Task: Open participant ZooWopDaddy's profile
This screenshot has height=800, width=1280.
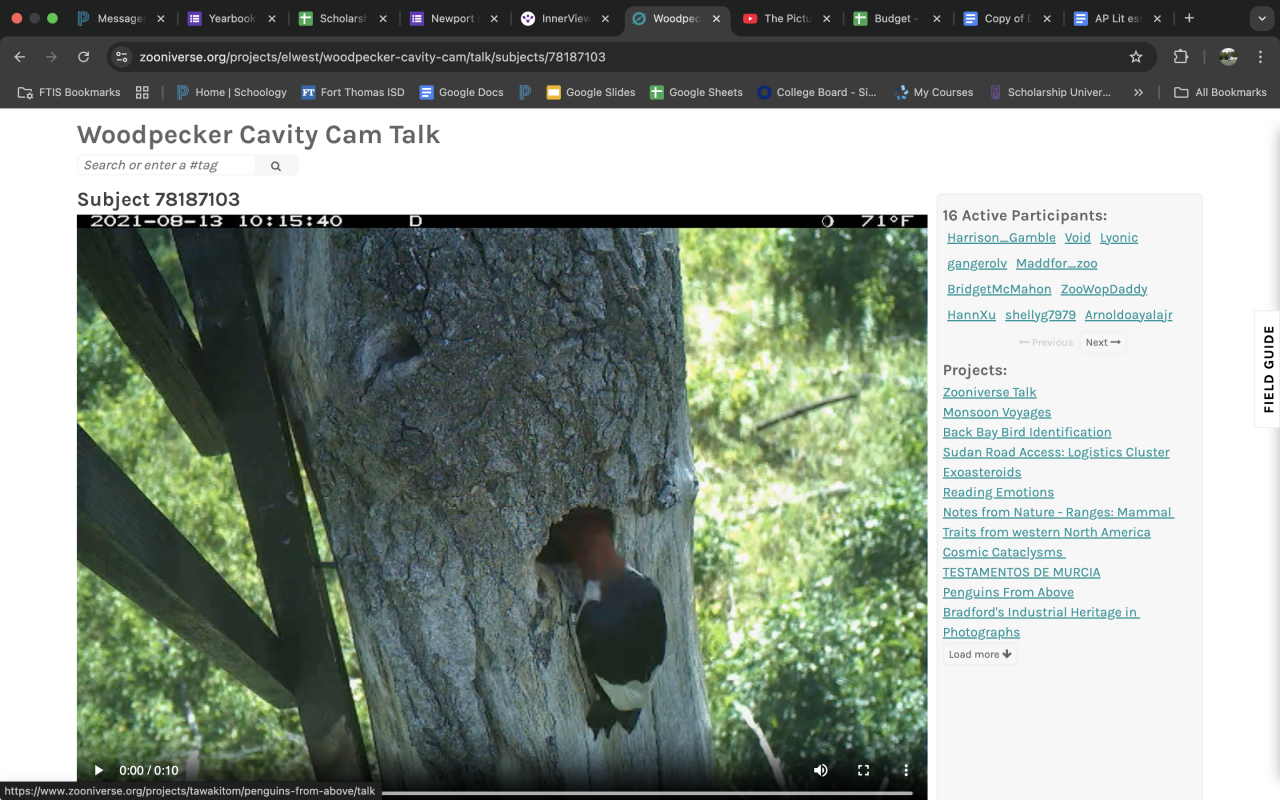Action: [1104, 289]
